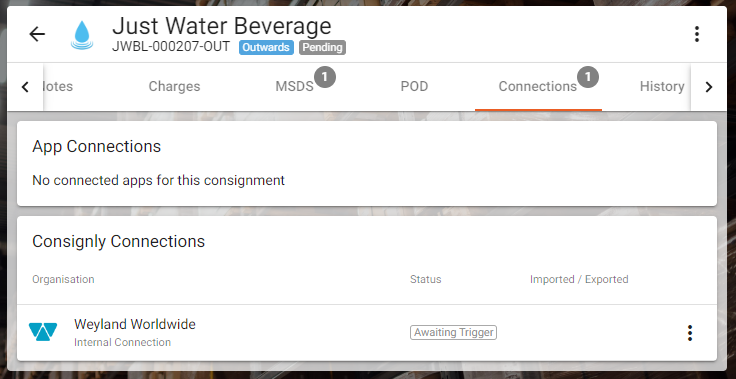This screenshot has height=379, width=736.
Task: Click the MSDS tab count badge
Action: (x=325, y=77)
